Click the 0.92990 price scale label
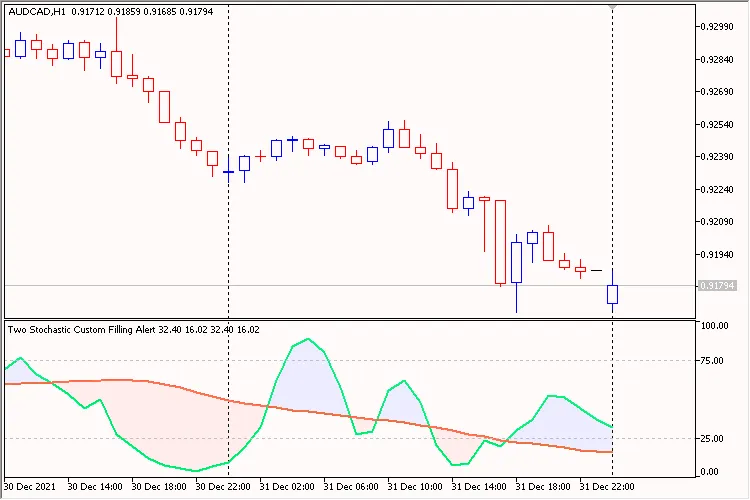 (x=717, y=27)
